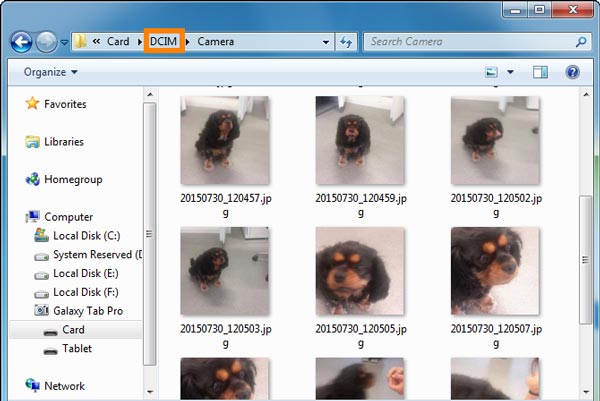Maximize the Explorer window
The width and height of the screenshot is (600, 401).
(540, 10)
